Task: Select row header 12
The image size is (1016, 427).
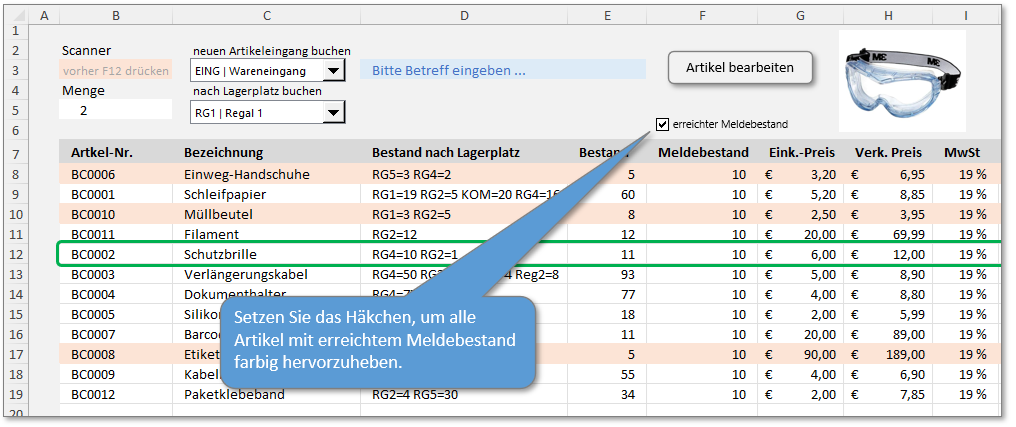Action: click(16, 255)
